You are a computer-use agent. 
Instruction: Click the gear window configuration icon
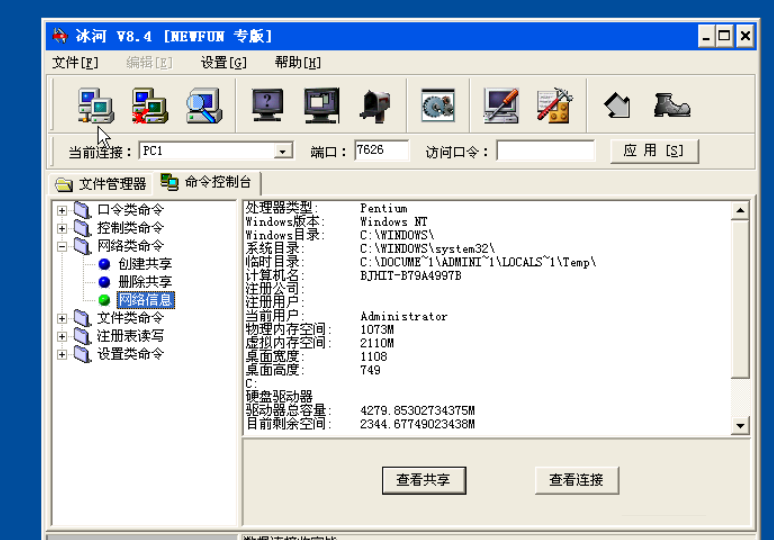coord(438,105)
